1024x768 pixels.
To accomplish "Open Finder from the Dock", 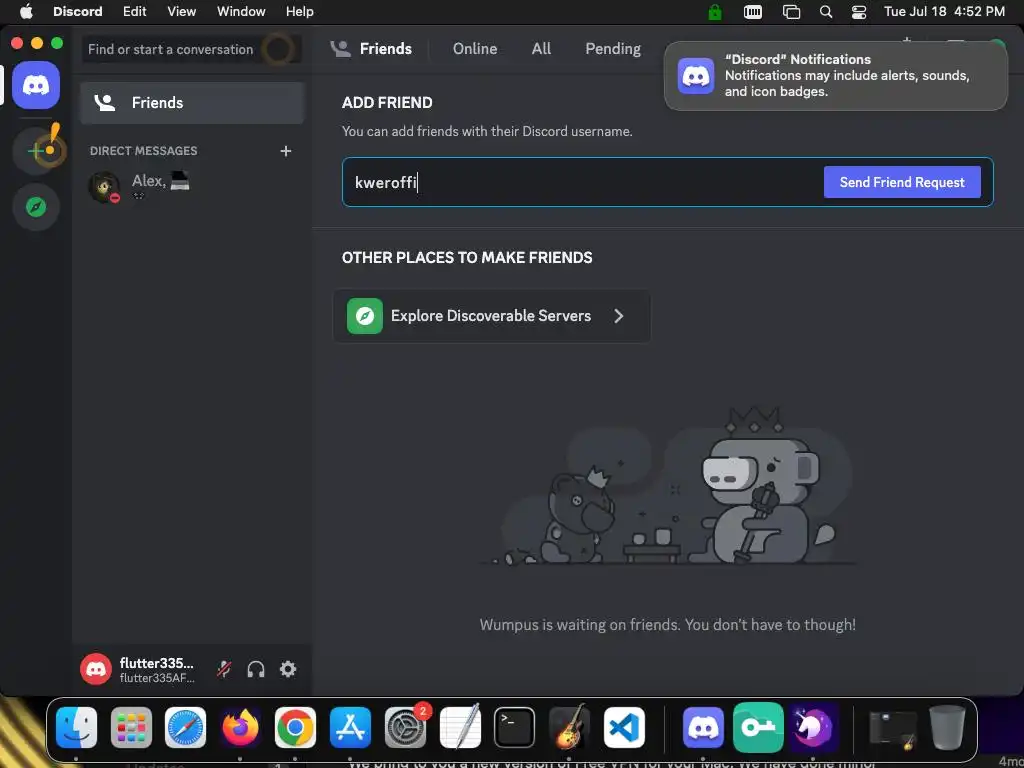I will (x=76, y=728).
